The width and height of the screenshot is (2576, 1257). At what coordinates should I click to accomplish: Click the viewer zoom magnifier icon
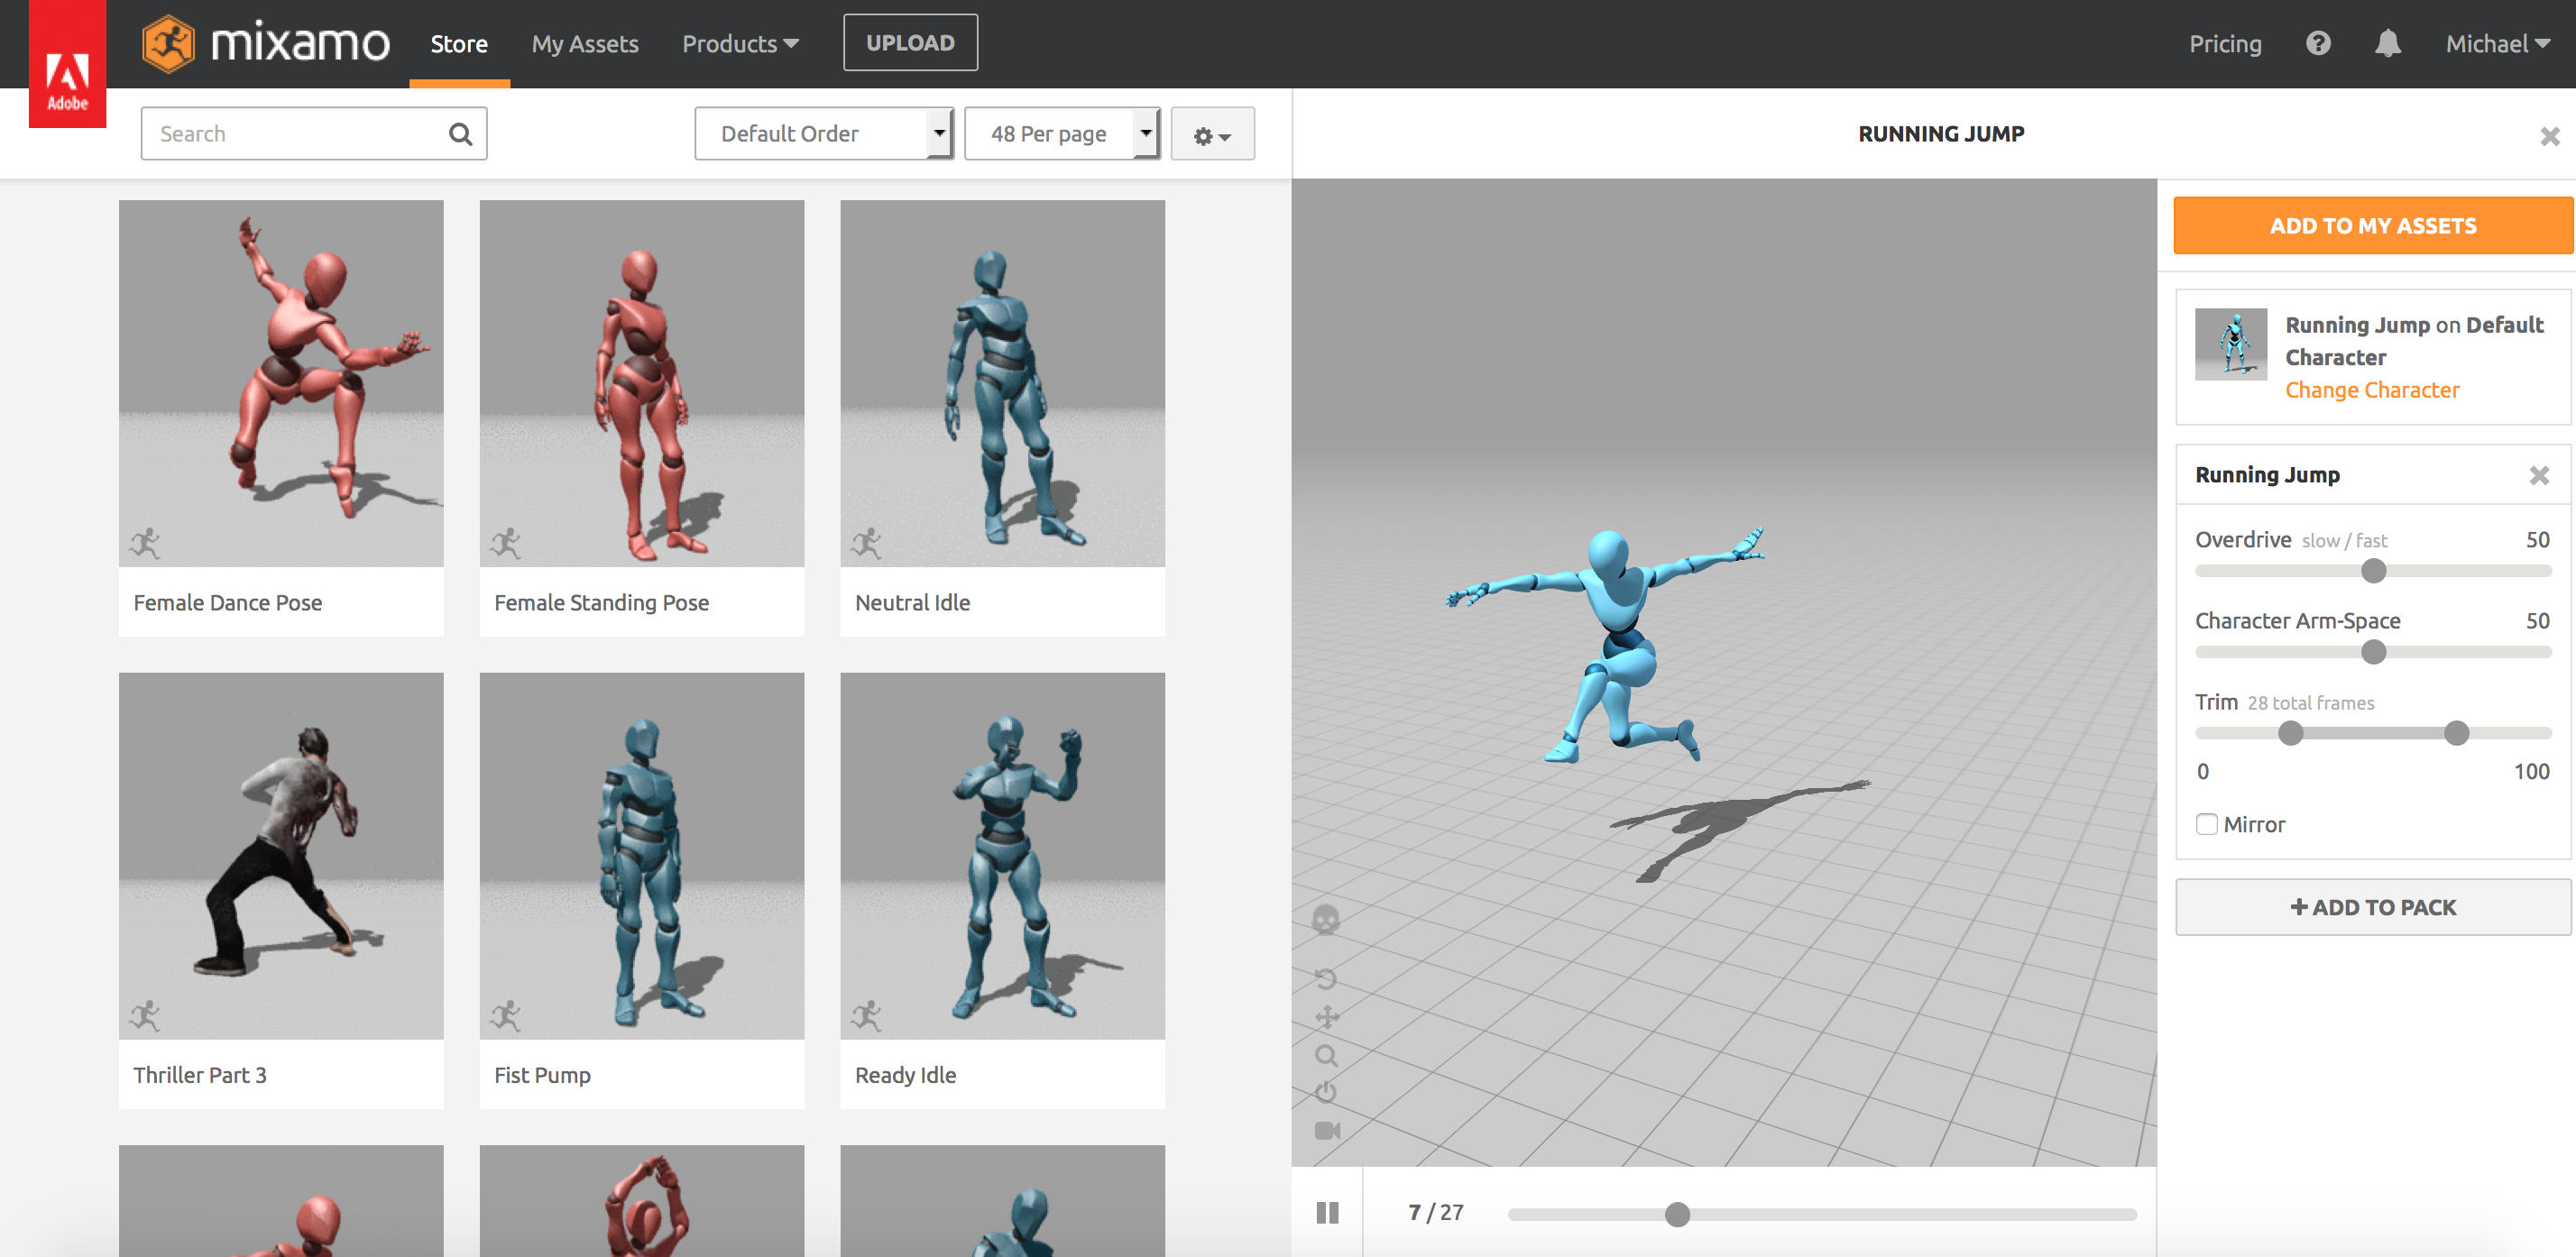(x=1326, y=1056)
